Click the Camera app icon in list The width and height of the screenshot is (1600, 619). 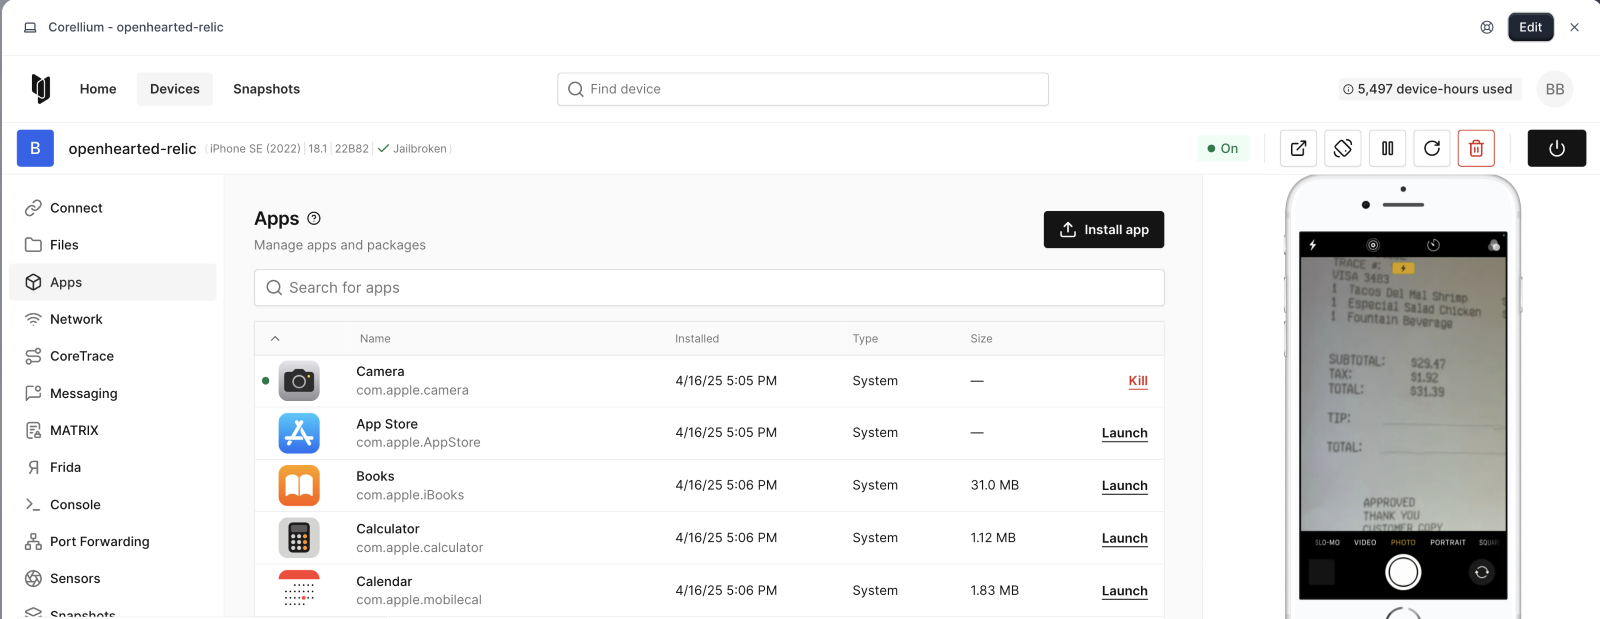tap(299, 381)
